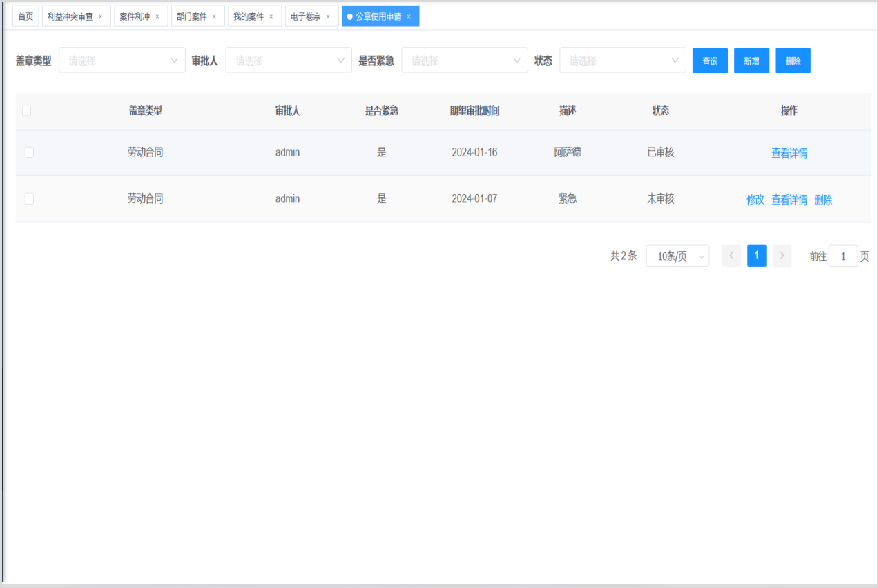Open the 状态 filter dropdown
This screenshot has width=878, height=588.
pos(623,60)
